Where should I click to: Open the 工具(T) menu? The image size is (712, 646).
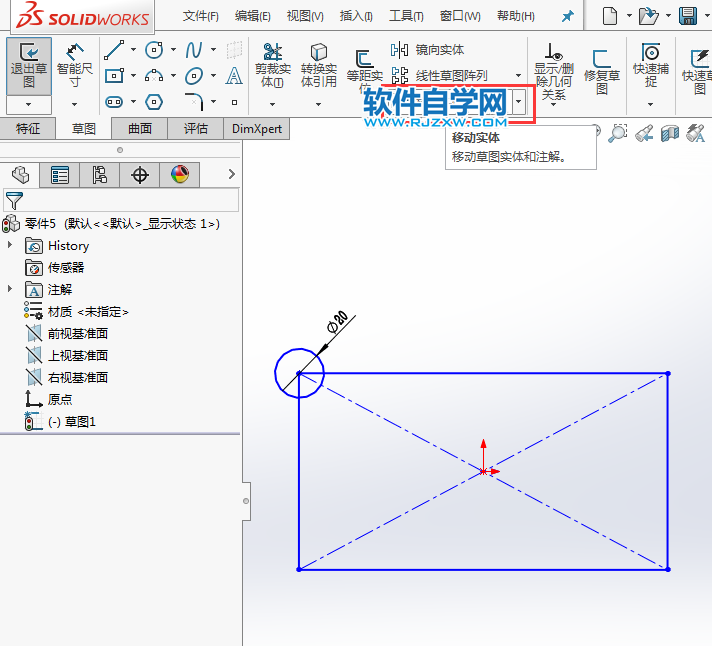(405, 17)
